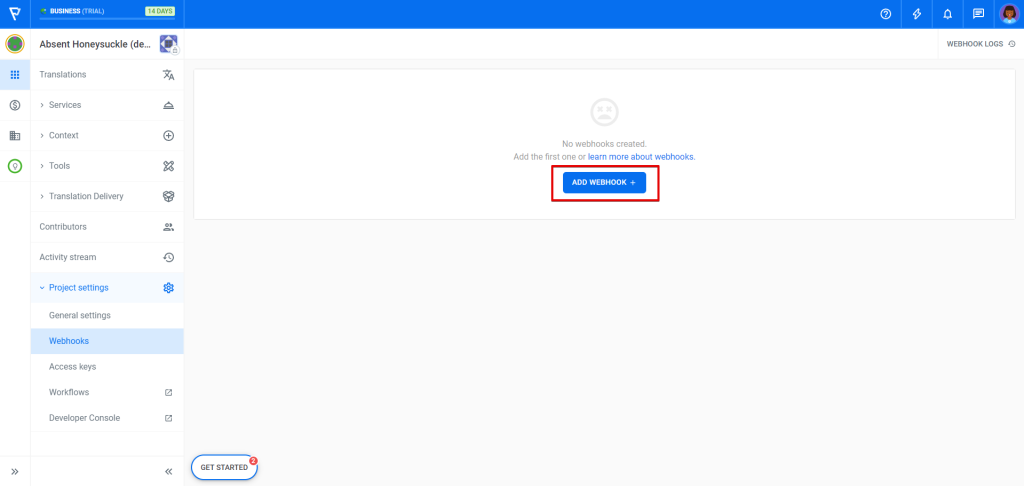Click the dollar billing icon in left rail
The image size is (1024, 486).
pos(15,105)
